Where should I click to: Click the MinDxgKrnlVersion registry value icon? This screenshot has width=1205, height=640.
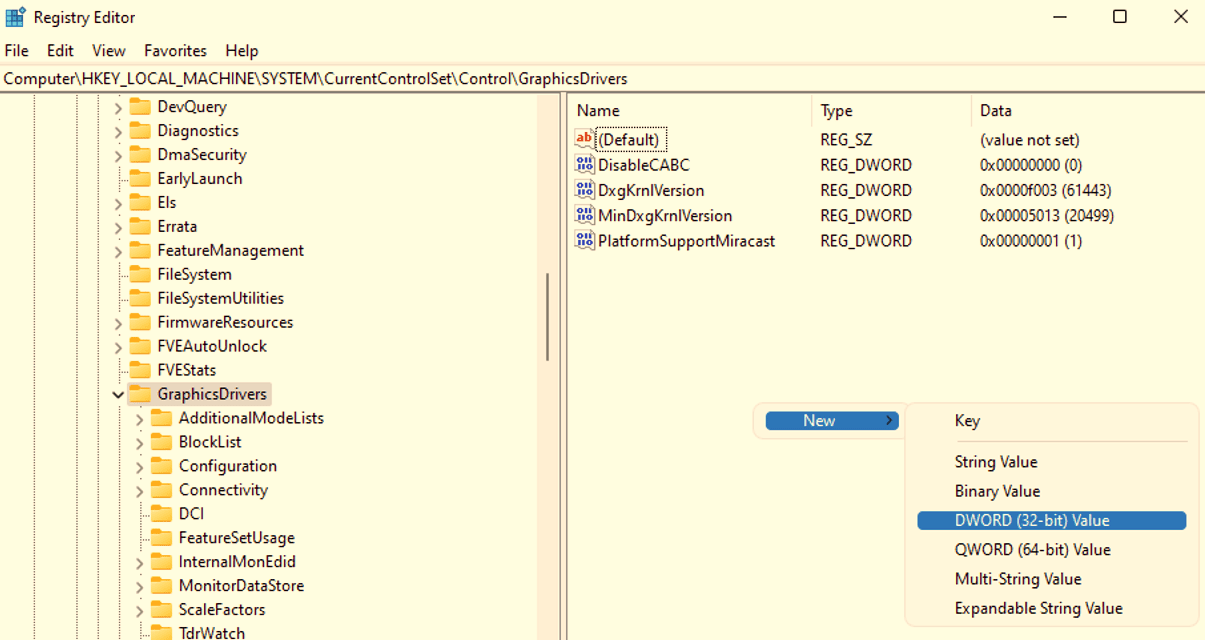[x=584, y=215]
